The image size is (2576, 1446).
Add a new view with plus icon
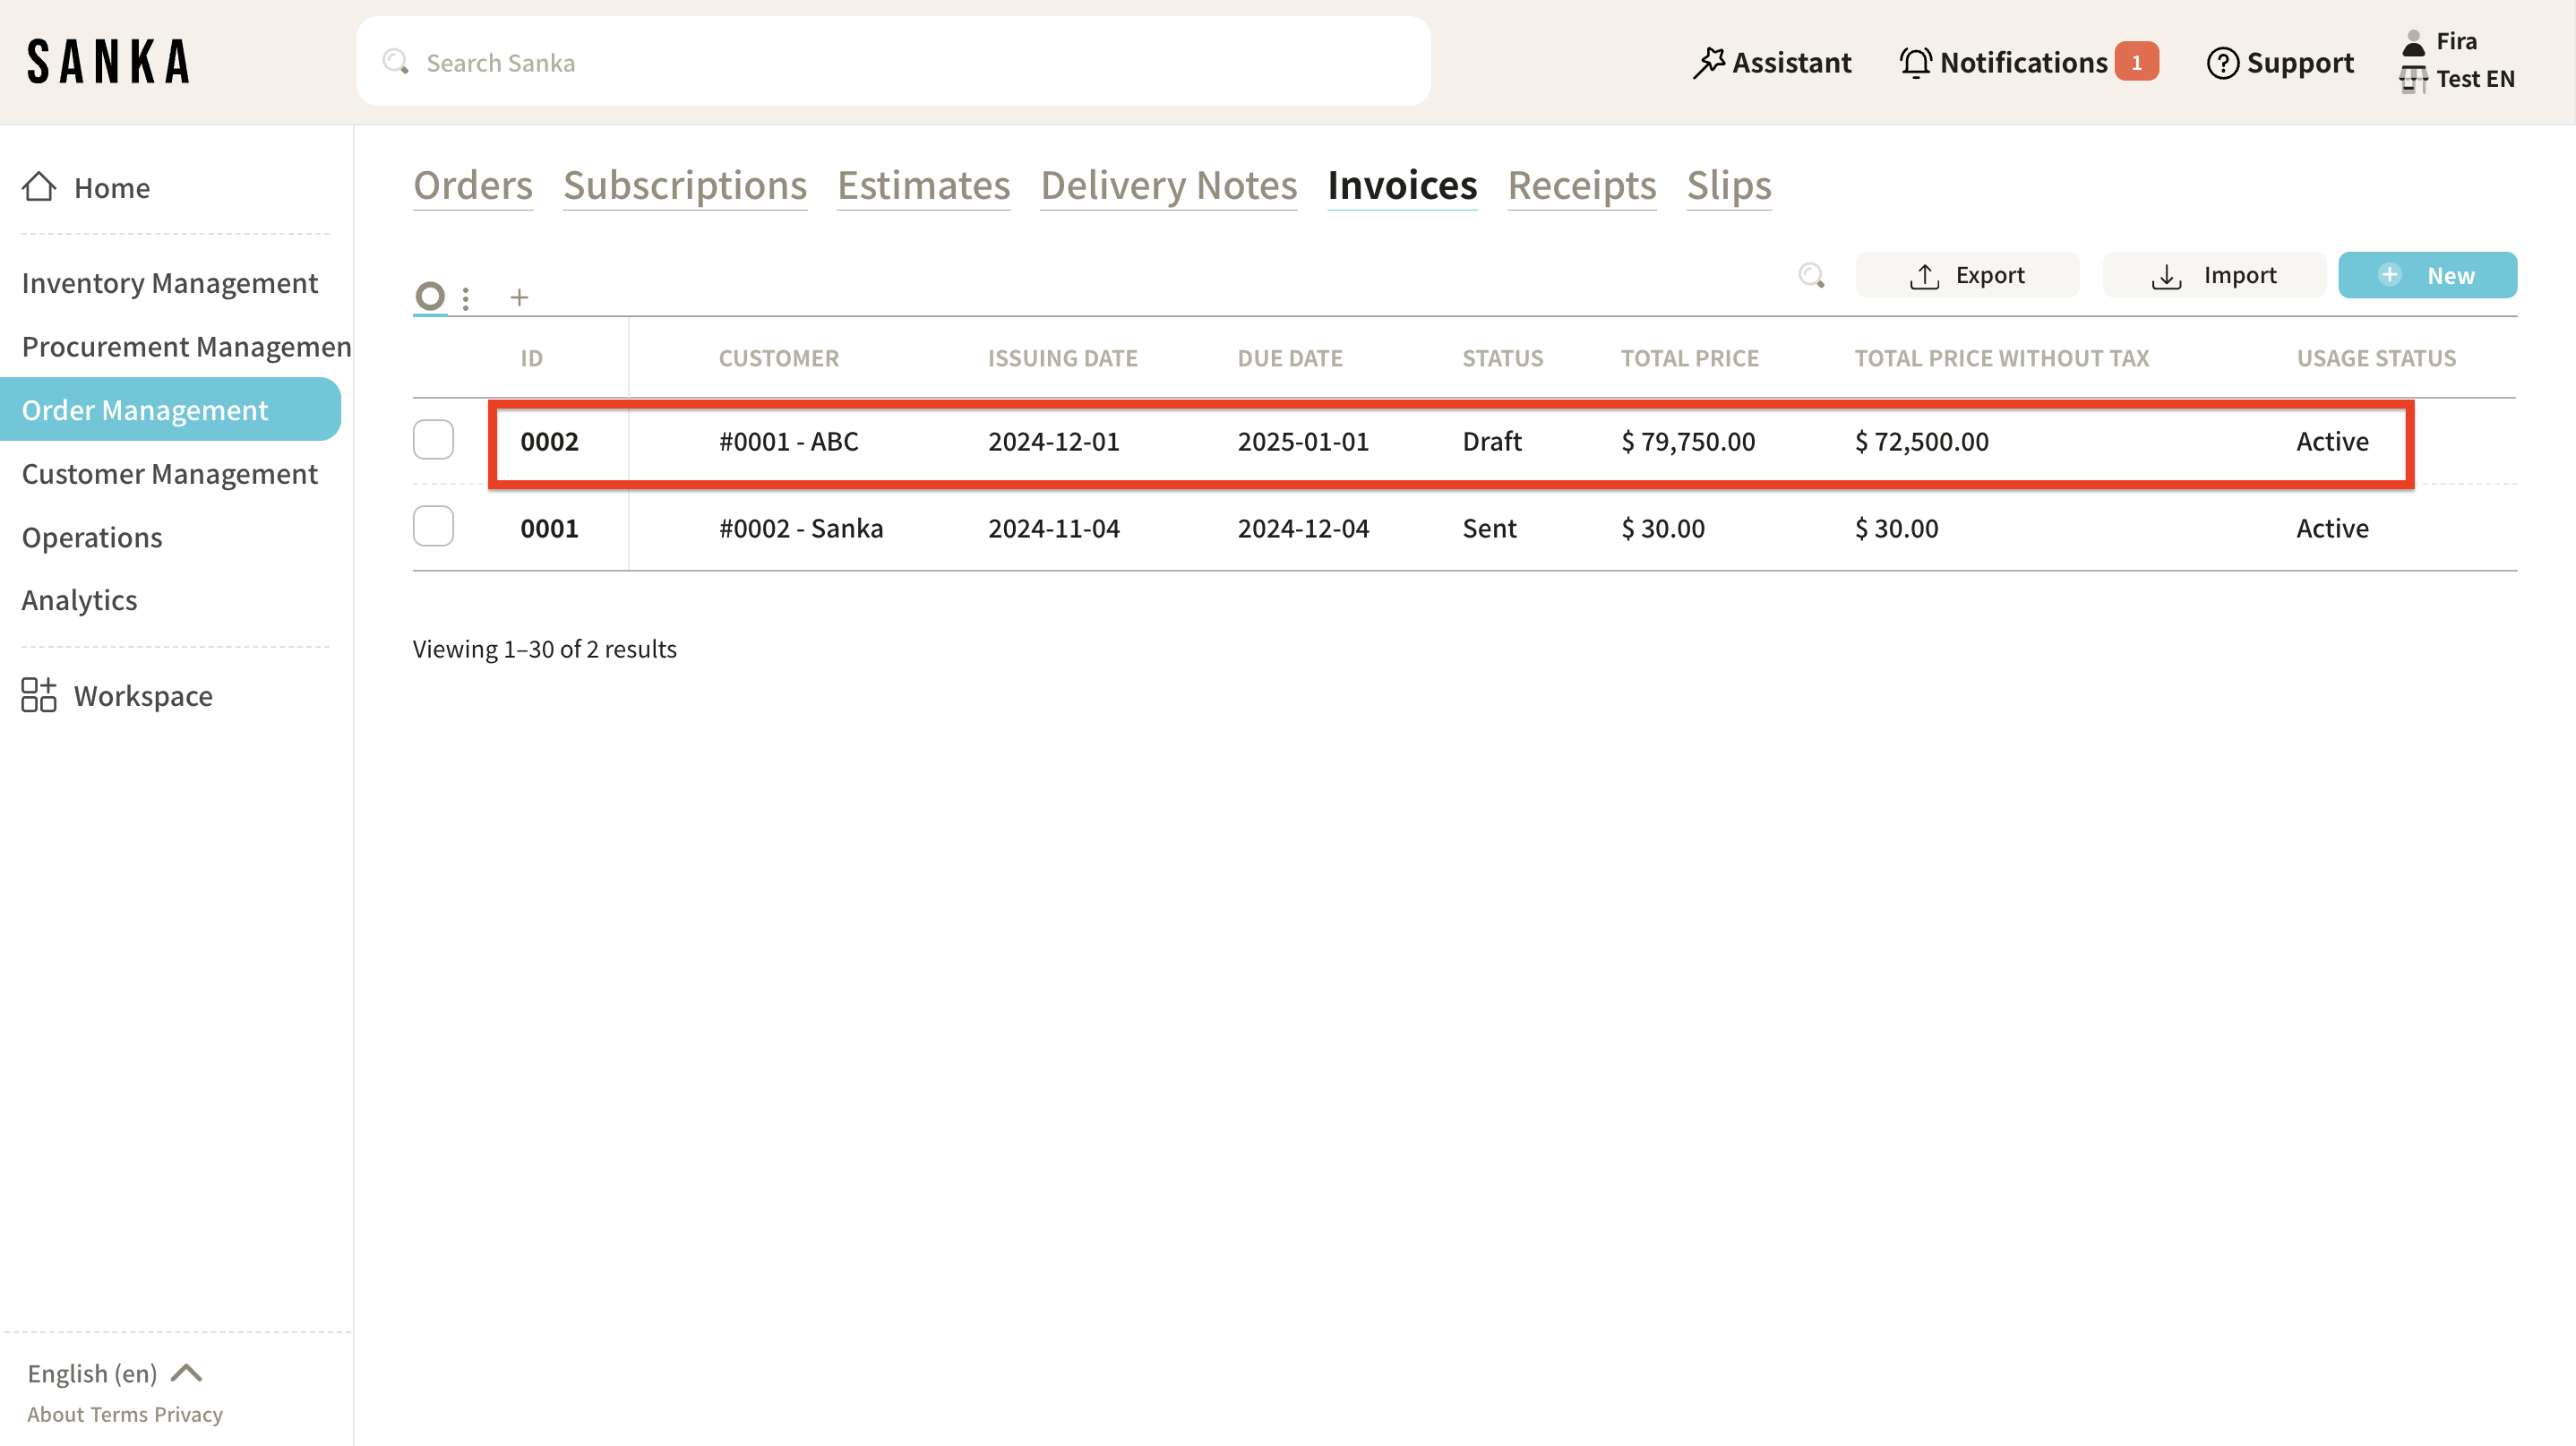tap(519, 297)
